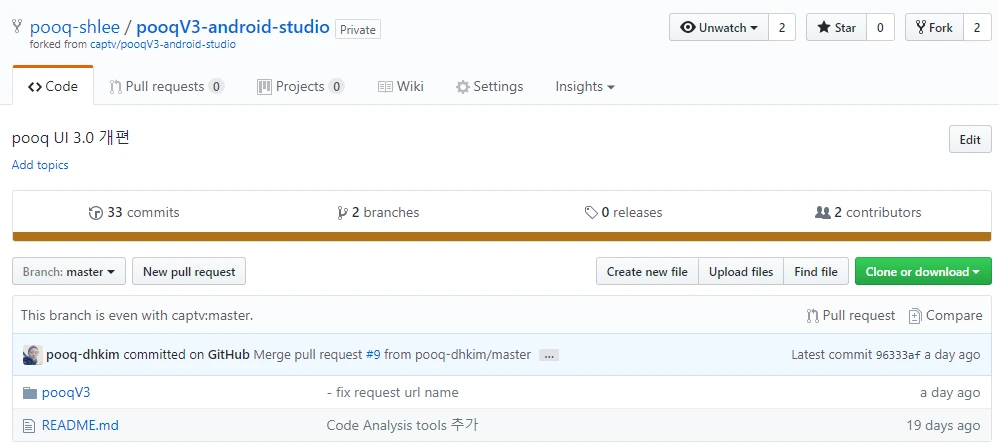Switch to the Pull requests tab
Image resolution: width=999 pixels, height=447 pixels.
click(166, 87)
